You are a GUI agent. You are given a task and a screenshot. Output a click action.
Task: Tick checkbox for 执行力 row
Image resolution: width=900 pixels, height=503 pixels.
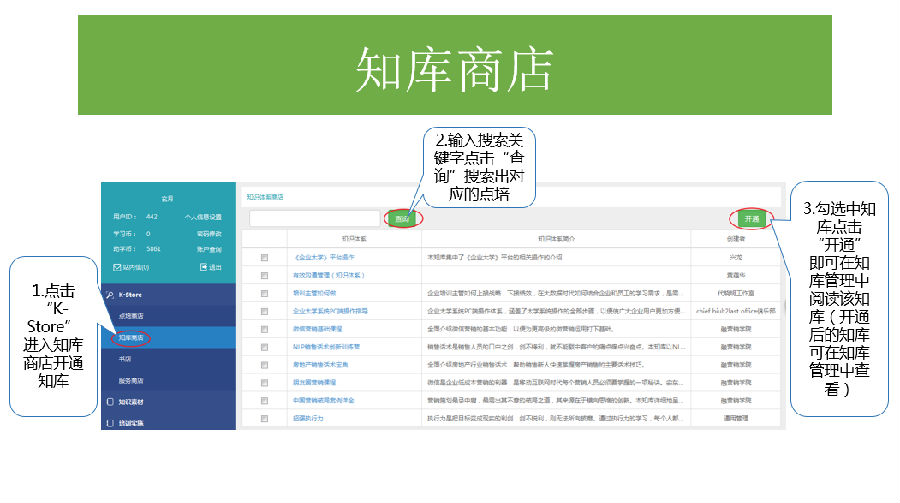click(x=264, y=418)
